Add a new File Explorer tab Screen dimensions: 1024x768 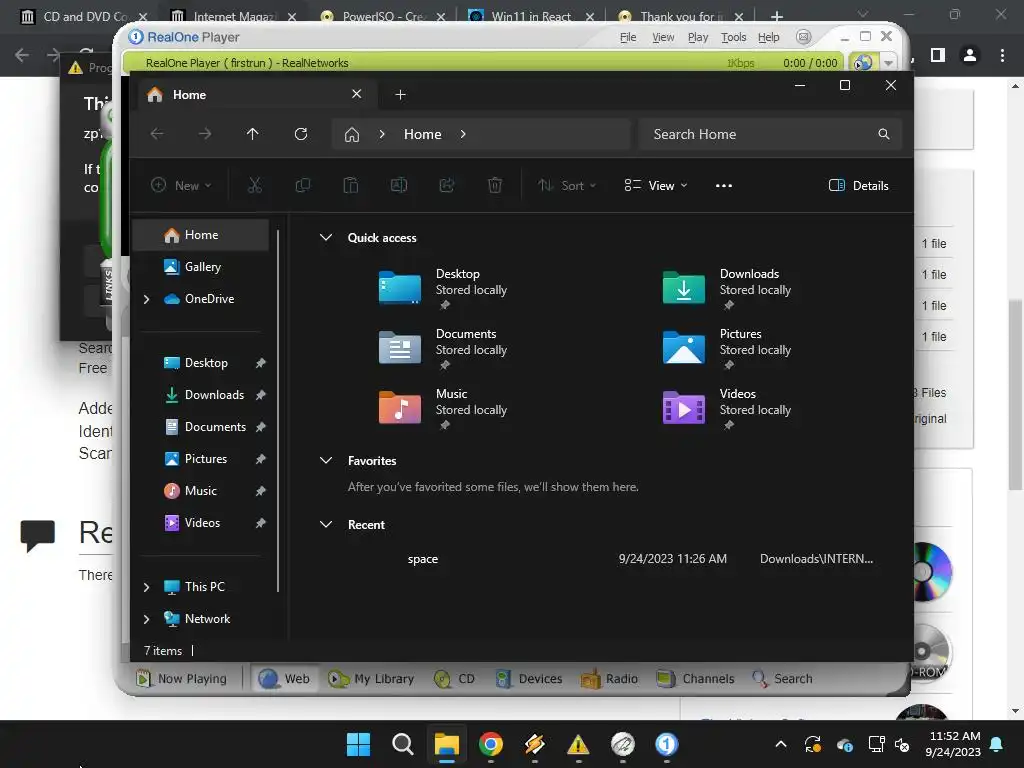(400, 95)
